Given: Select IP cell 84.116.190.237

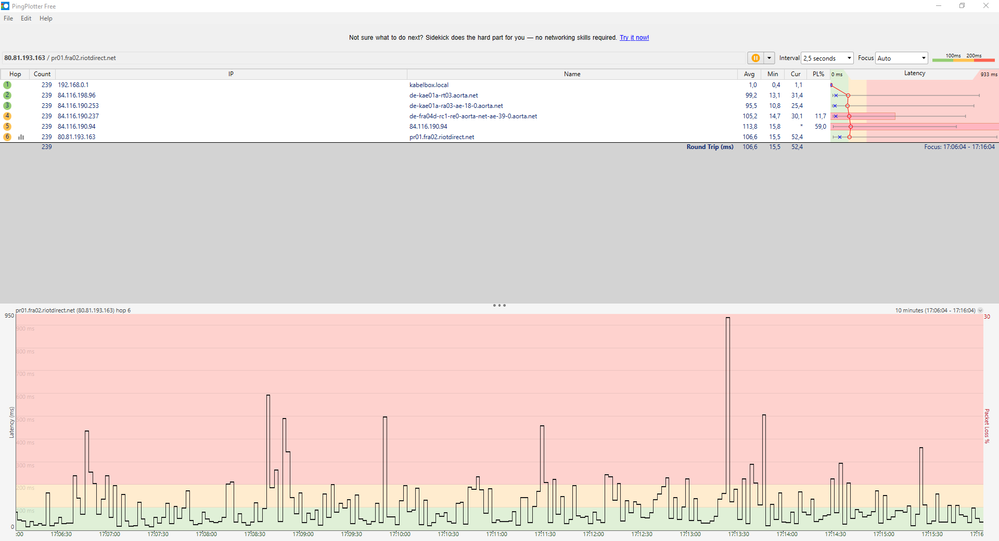Looking at the screenshot, I should pos(78,116).
